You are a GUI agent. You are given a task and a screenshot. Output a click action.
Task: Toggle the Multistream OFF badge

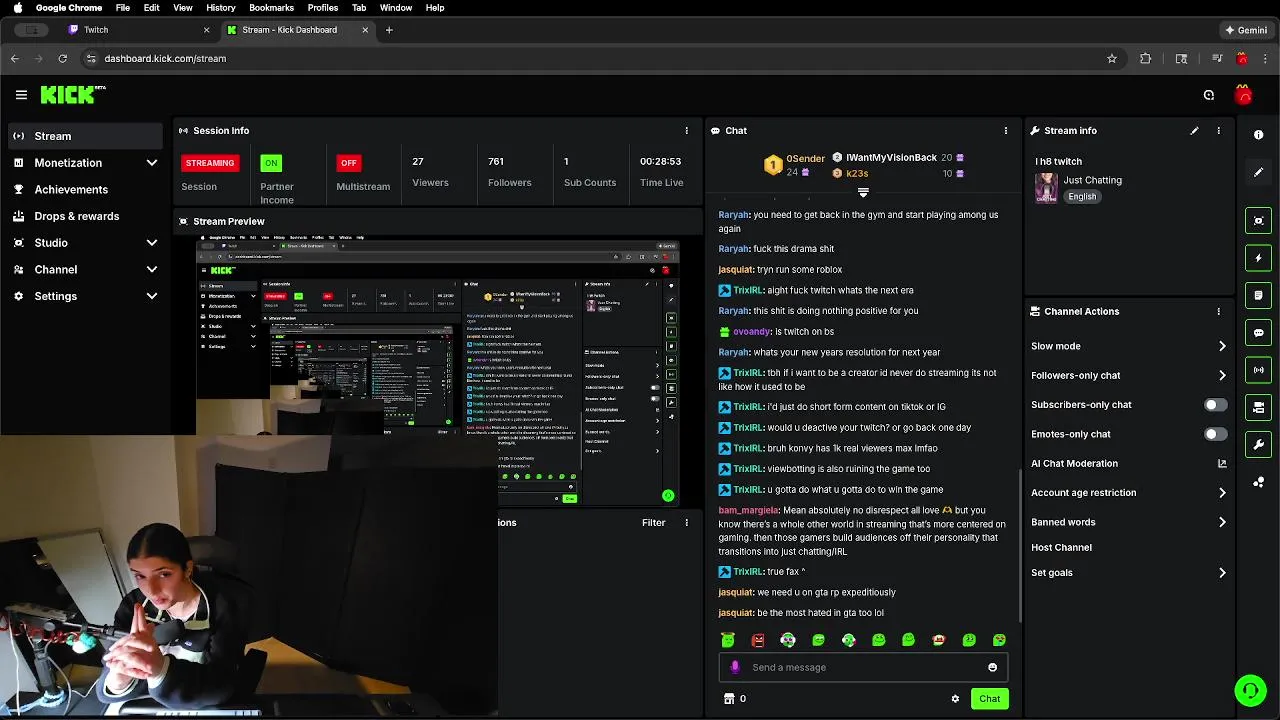348,163
